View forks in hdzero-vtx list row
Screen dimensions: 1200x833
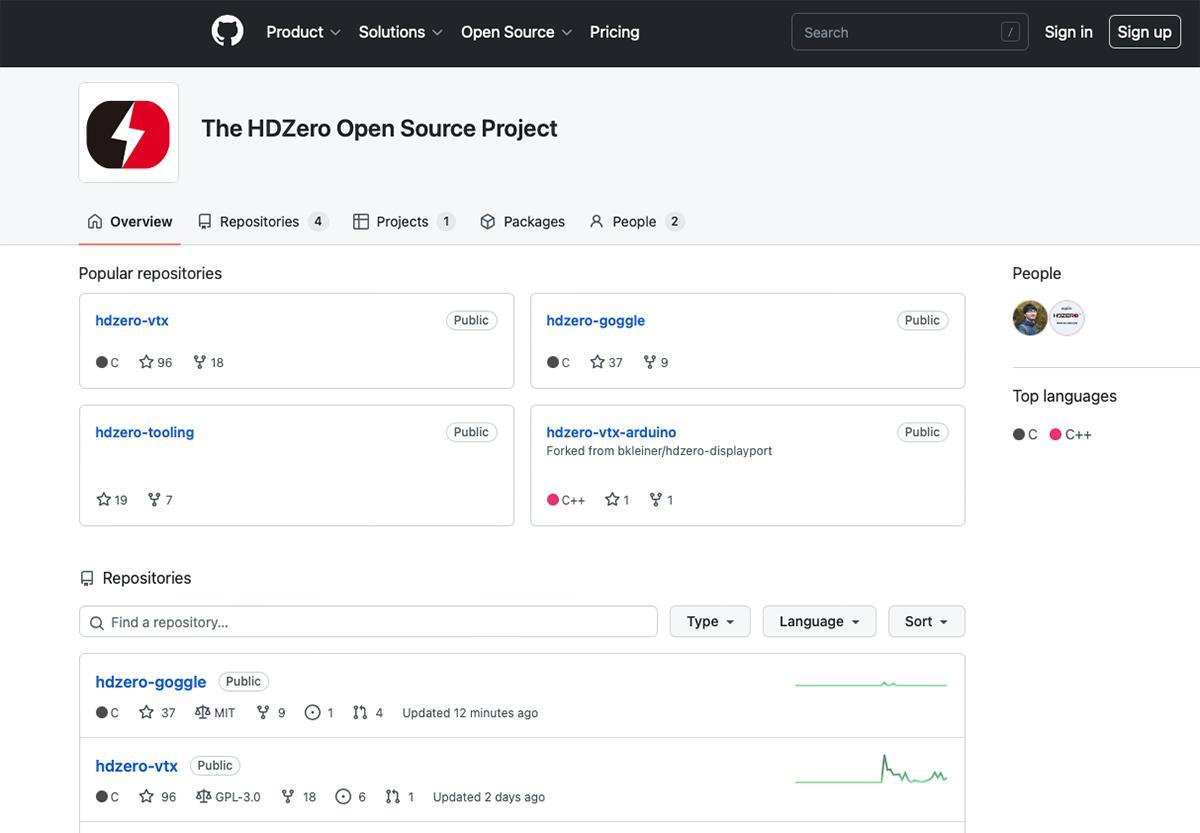pos(298,797)
